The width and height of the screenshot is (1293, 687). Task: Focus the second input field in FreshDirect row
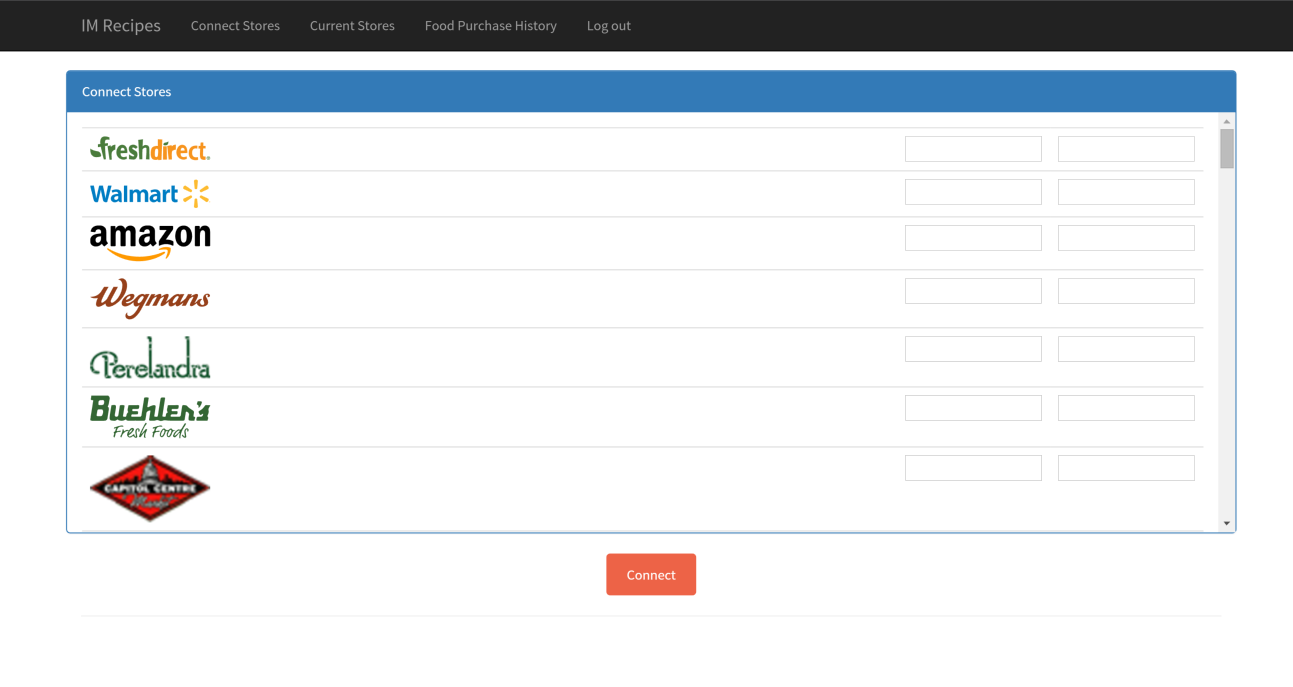tap(1126, 149)
